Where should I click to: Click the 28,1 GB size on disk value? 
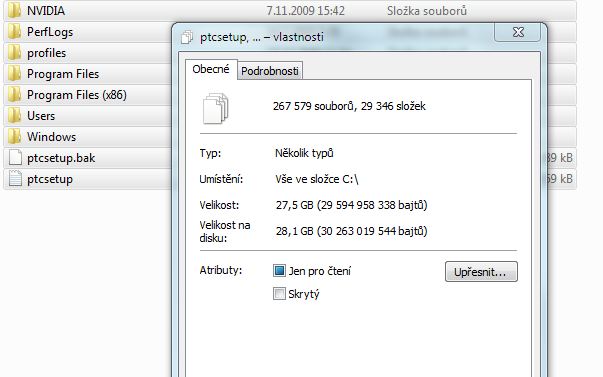351,231
